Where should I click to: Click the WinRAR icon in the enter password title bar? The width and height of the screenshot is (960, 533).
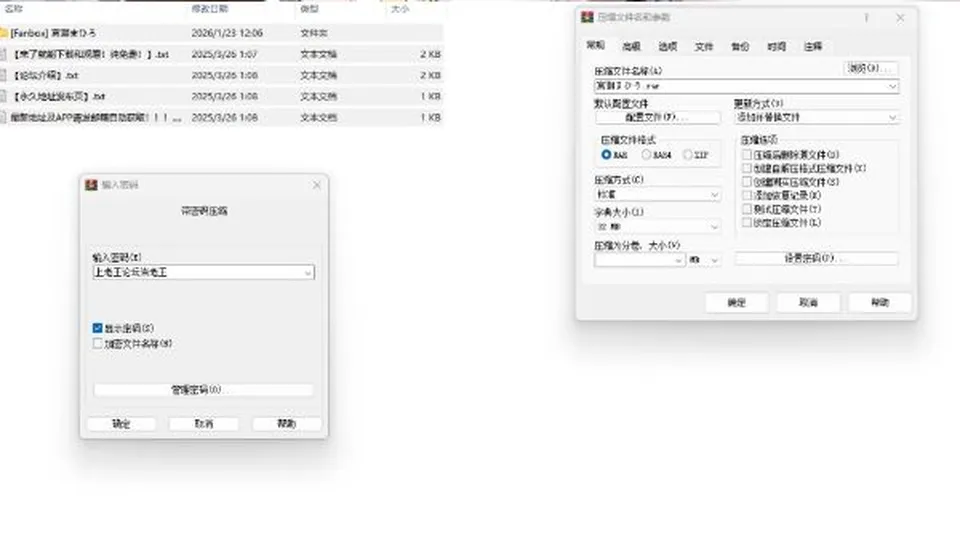pyautogui.click(x=91, y=185)
